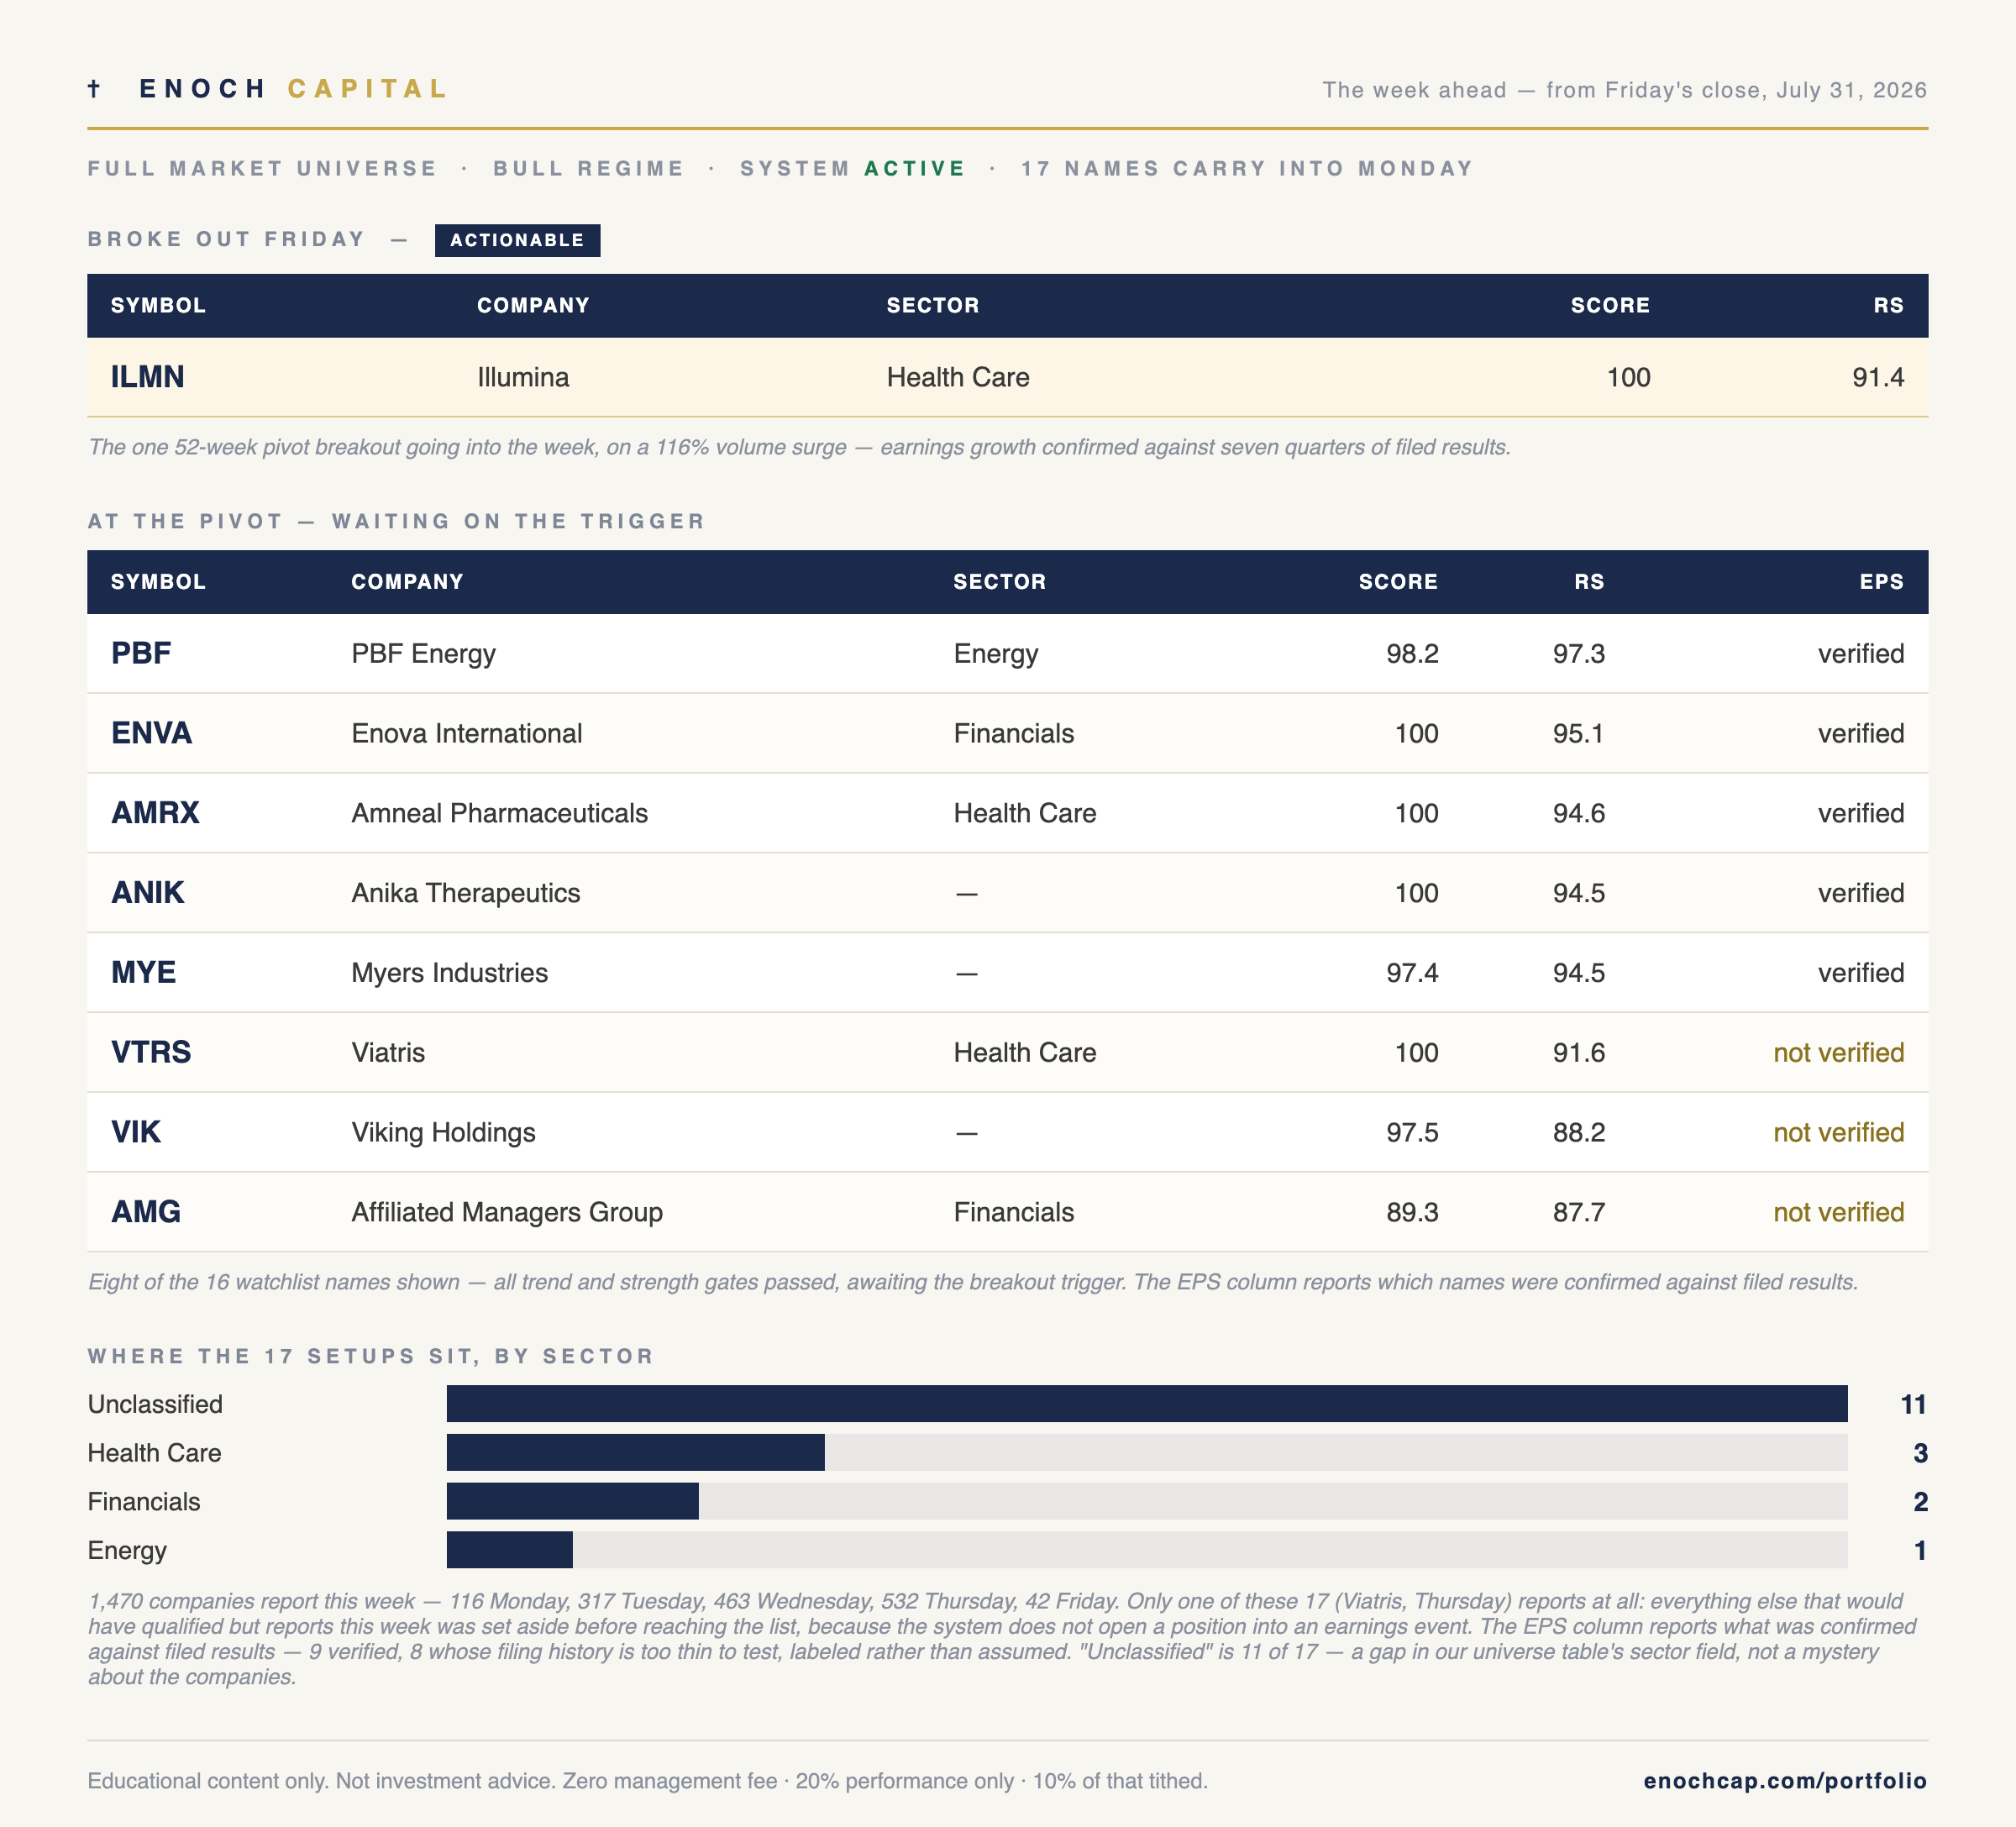Click the cross icon beside Enoch Capital
Image resolution: width=2016 pixels, height=1827 pixels.
point(94,89)
